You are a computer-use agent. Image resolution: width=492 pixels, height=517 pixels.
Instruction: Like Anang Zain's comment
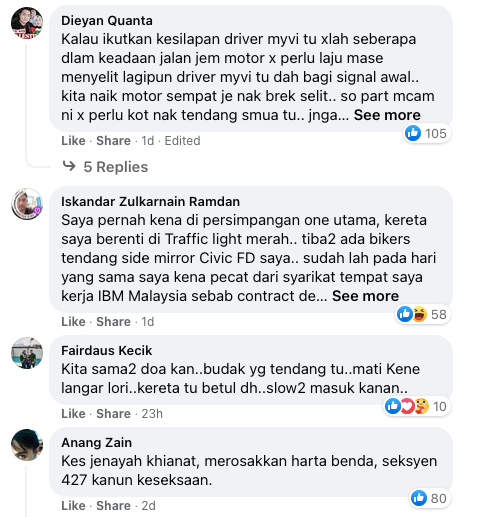pos(73,506)
